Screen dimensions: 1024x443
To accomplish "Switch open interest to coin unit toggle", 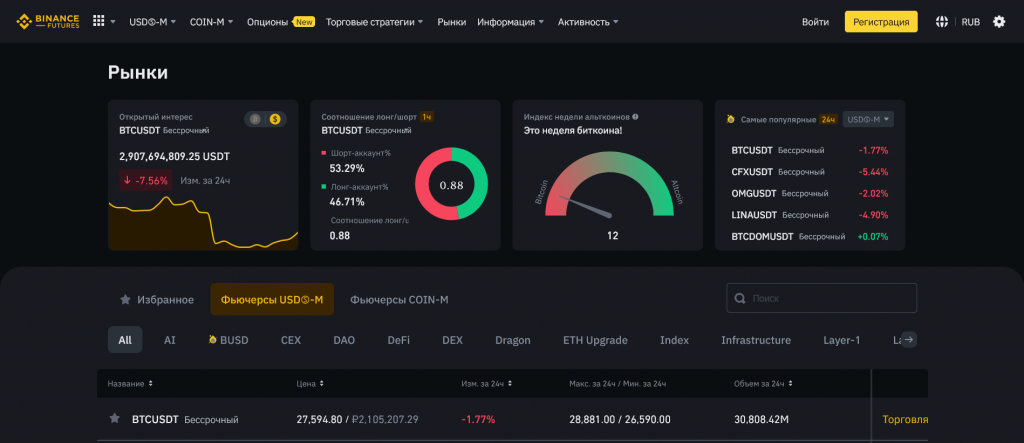I will coord(255,119).
